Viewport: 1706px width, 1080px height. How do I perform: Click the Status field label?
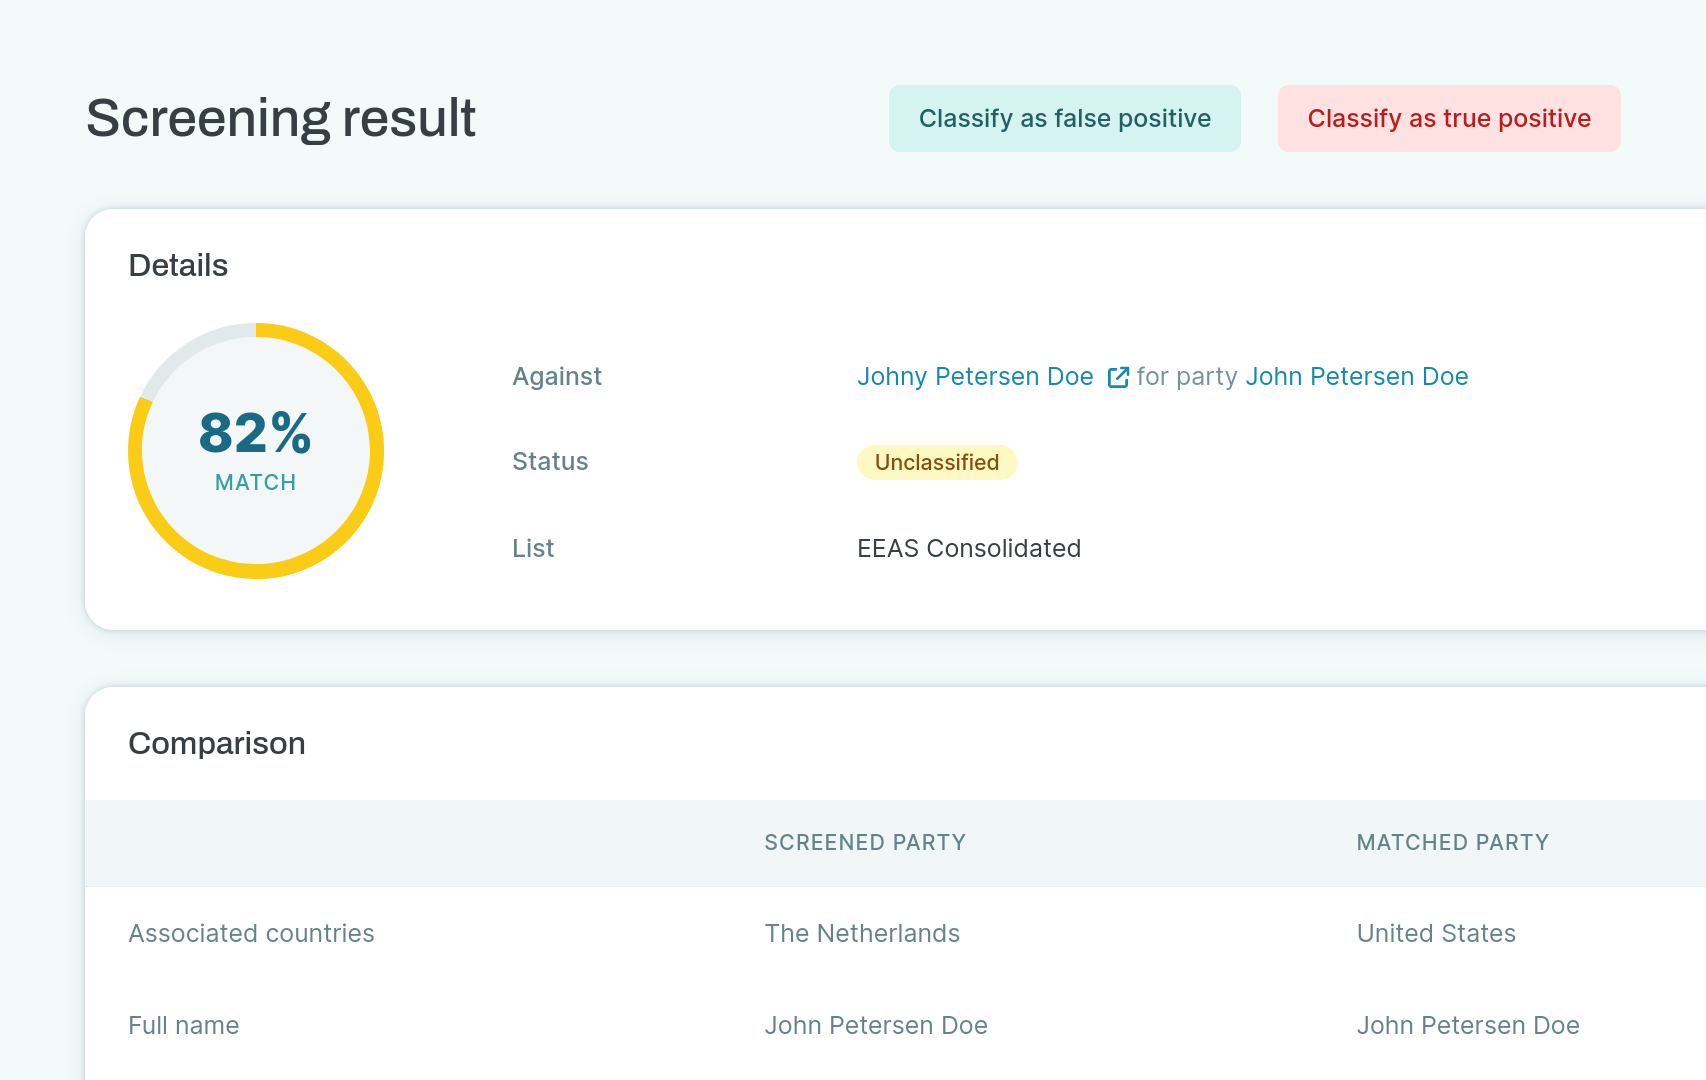(x=550, y=462)
